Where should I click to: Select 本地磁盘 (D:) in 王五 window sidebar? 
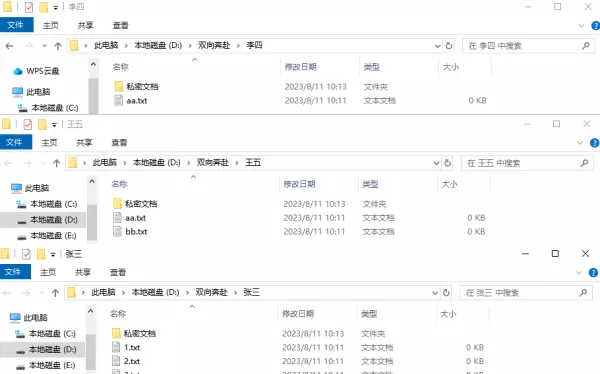point(47,220)
